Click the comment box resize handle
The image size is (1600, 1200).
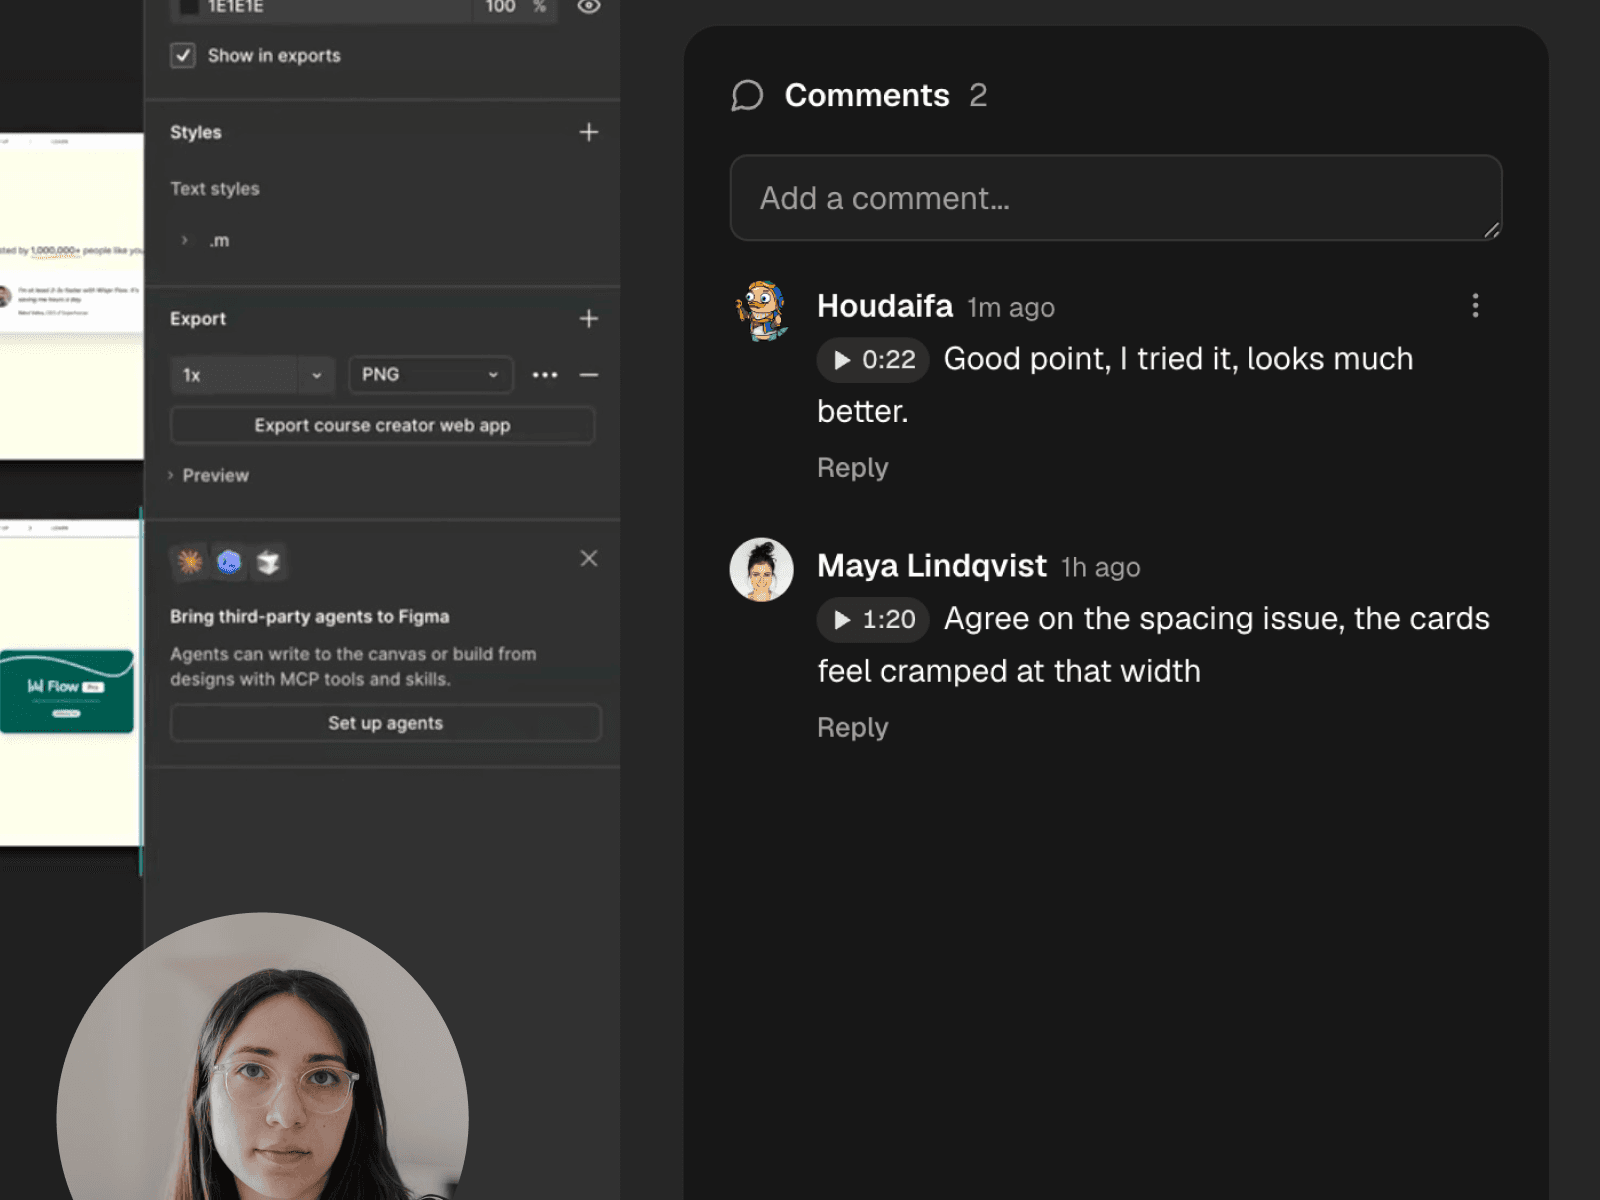click(x=1491, y=230)
